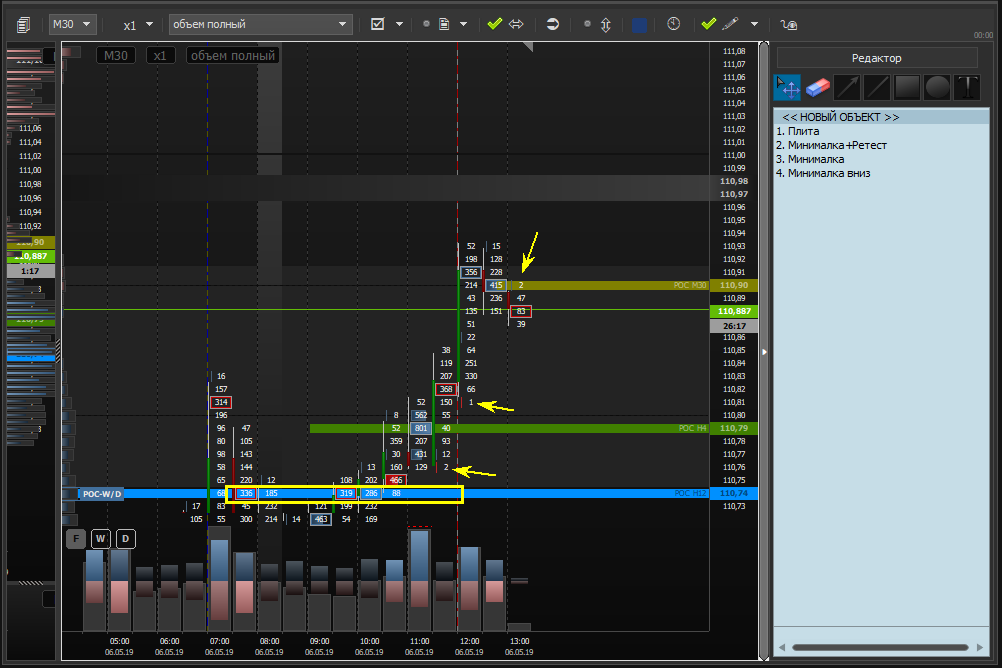Image resolution: width=1002 pixels, height=668 pixels.
Task: Click the gray corner triangle marker atop chart
Action: 528,47
